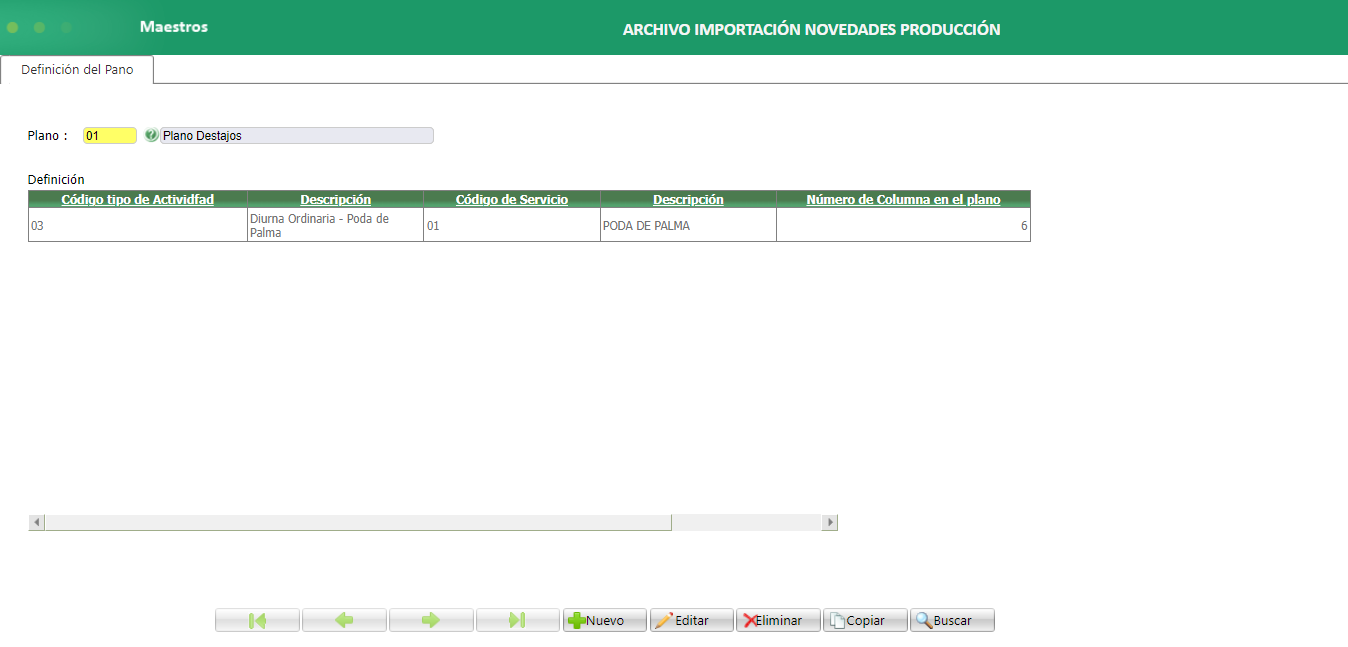The image size is (1348, 647).
Task: Click the Buscar button
Action: 953,620
